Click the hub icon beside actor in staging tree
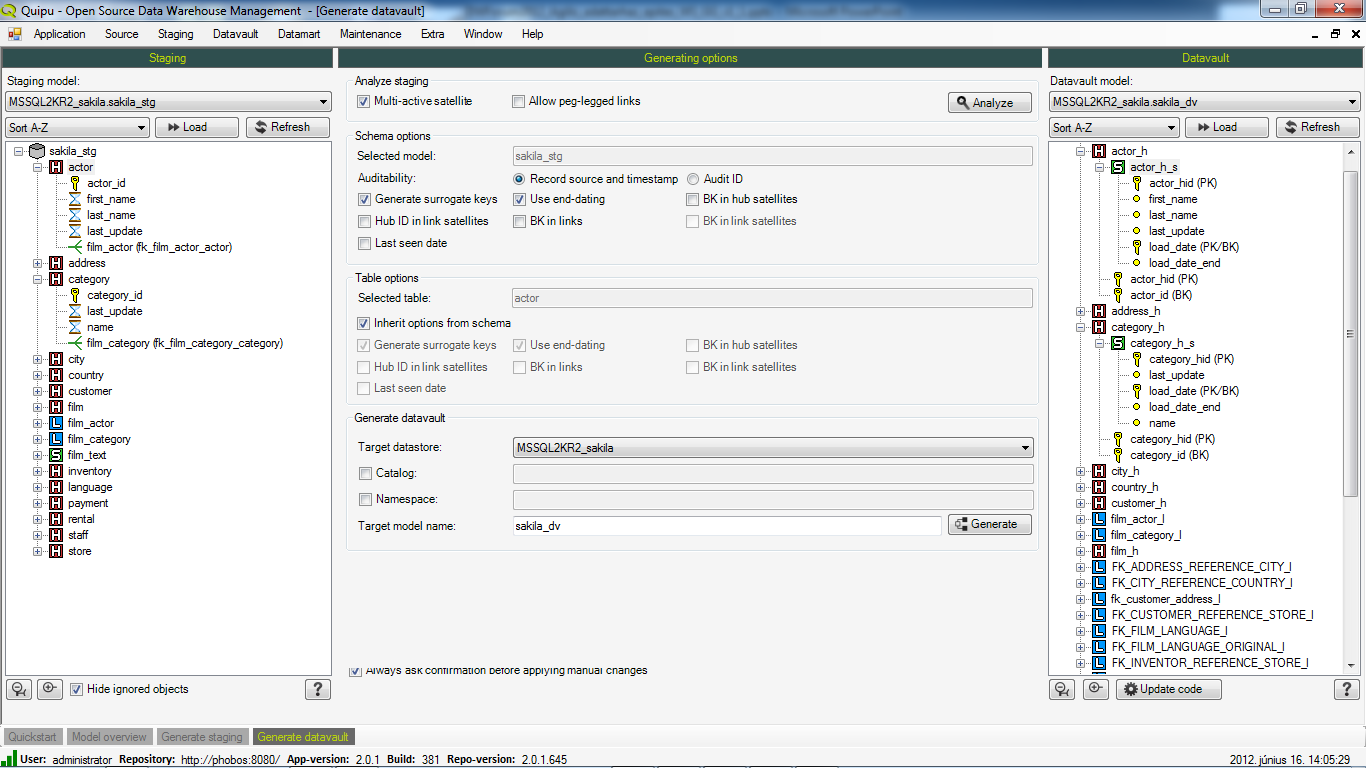 click(56, 167)
